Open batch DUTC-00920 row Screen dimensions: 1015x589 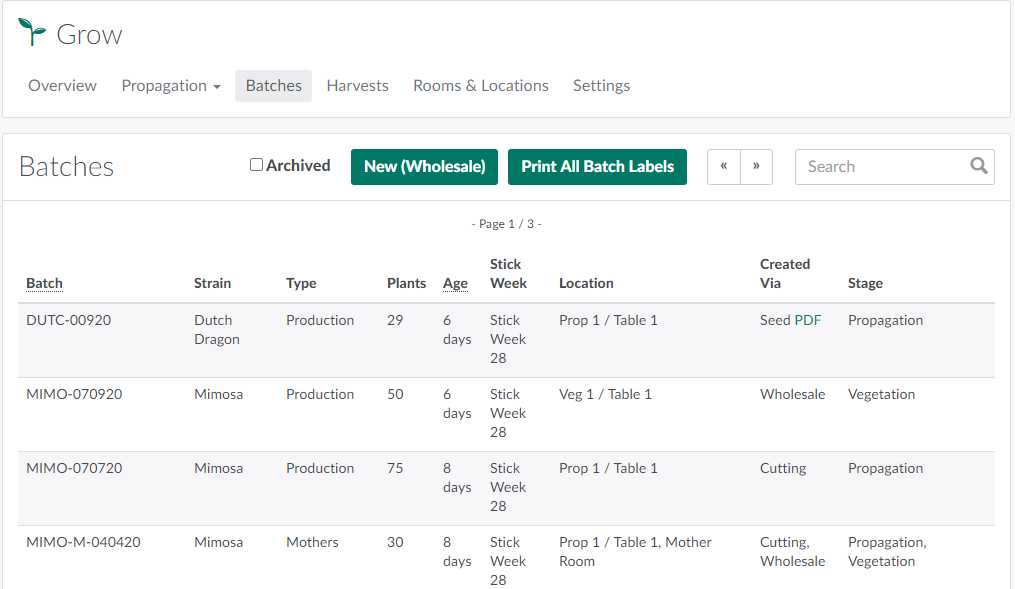click(68, 320)
